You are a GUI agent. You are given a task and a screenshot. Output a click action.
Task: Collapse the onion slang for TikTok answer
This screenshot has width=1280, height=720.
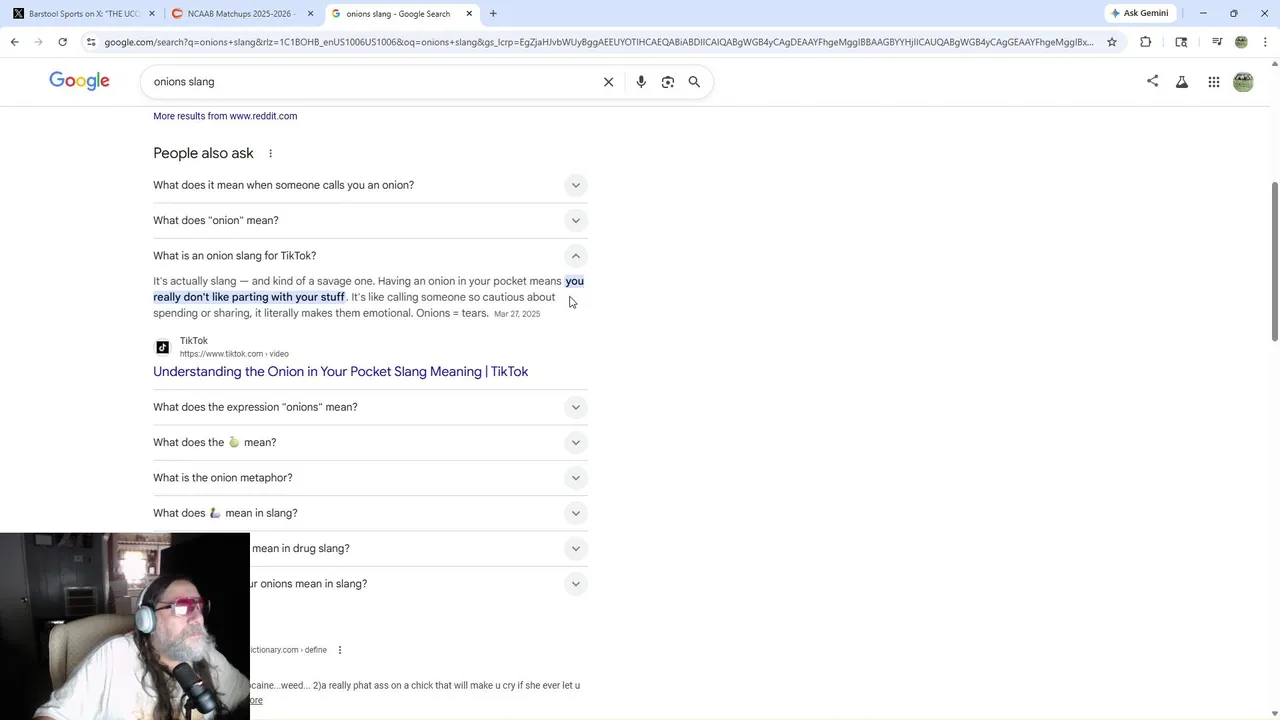click(575, 256)
